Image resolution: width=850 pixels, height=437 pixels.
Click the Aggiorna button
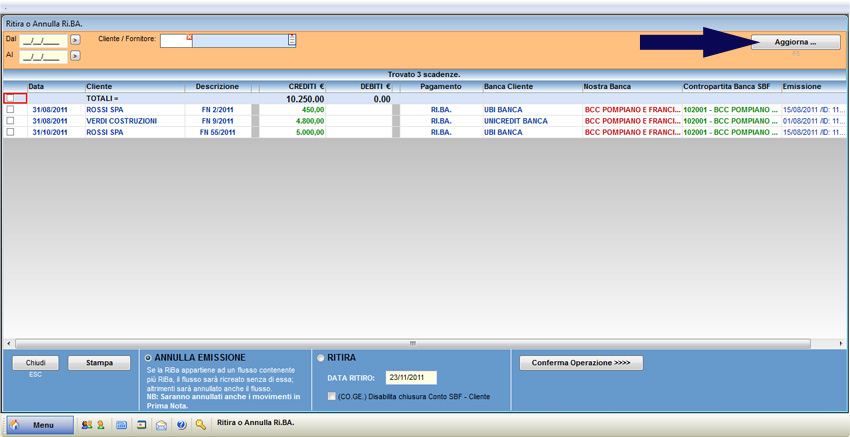pos(795,43)
